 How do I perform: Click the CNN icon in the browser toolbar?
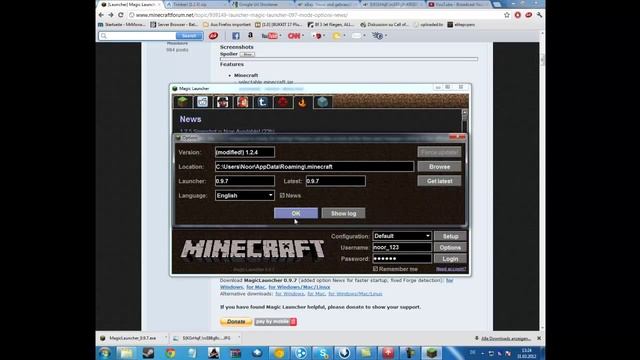click(294, 36)
